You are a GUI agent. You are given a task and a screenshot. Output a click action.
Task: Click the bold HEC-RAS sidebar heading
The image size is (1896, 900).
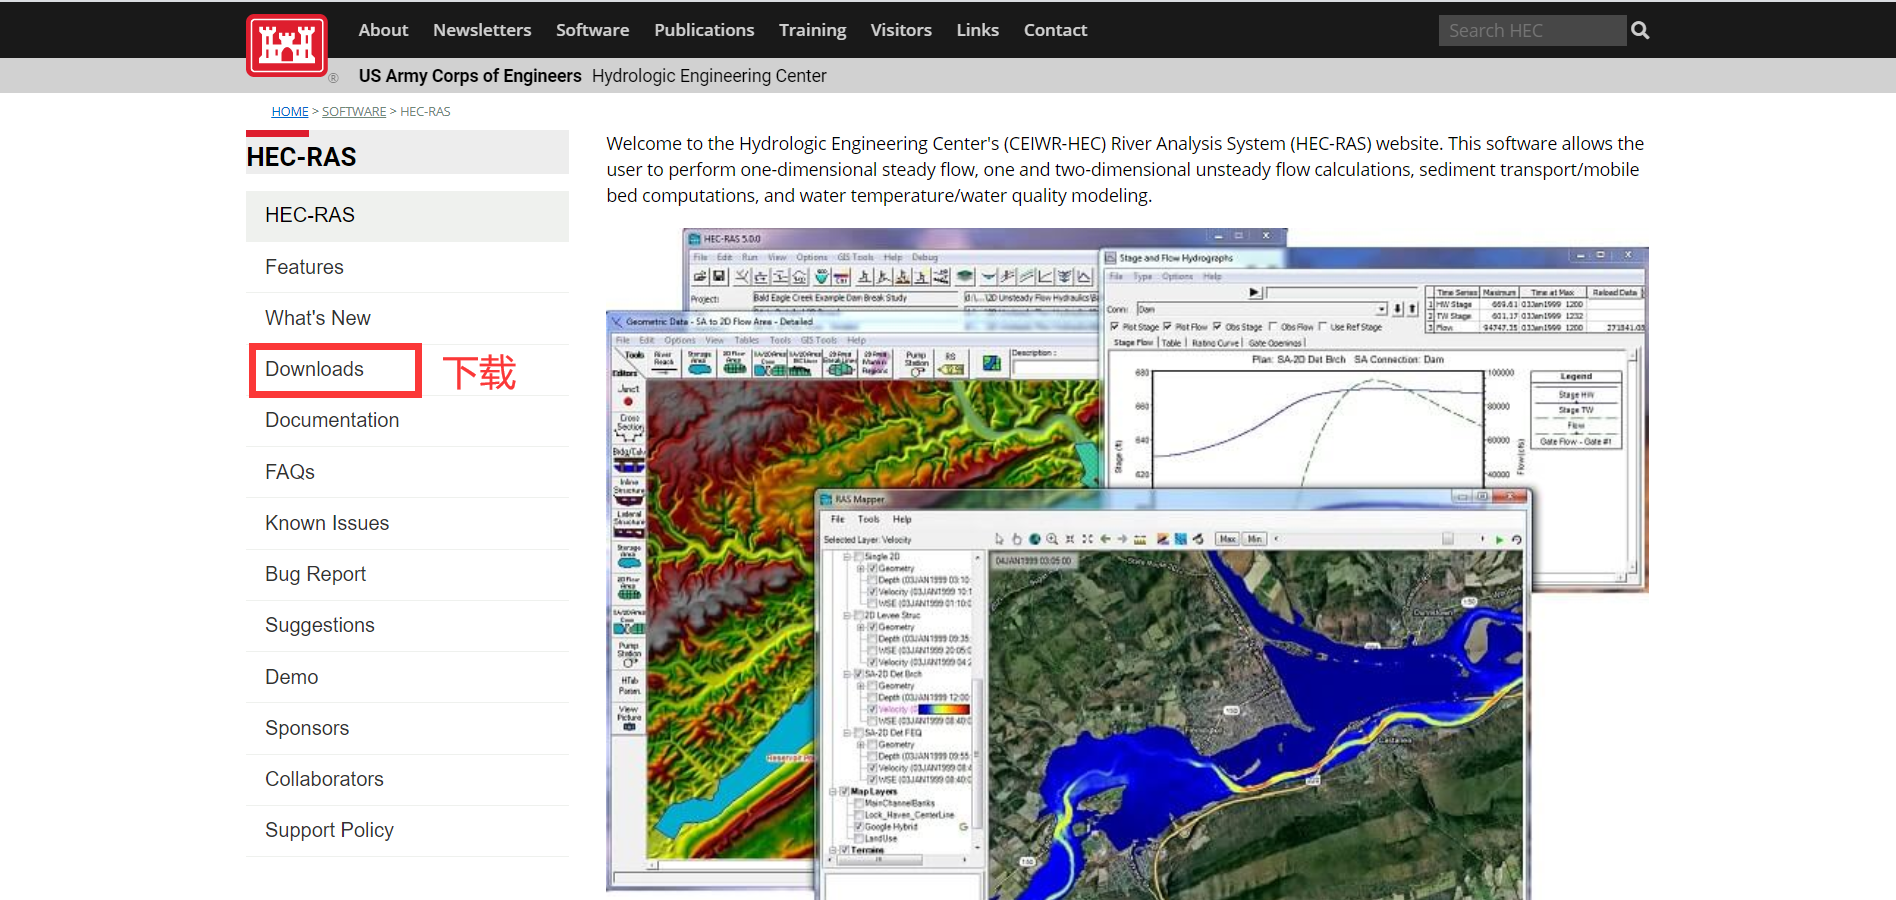[302, 157]
